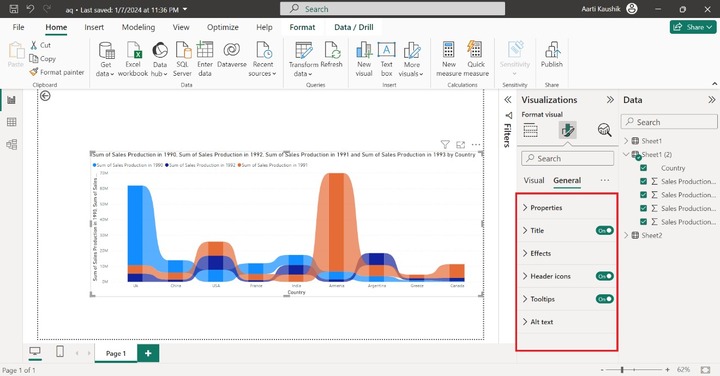Click the Copy icon in Clipboard group
720x376 pixels.
(34, 58)
